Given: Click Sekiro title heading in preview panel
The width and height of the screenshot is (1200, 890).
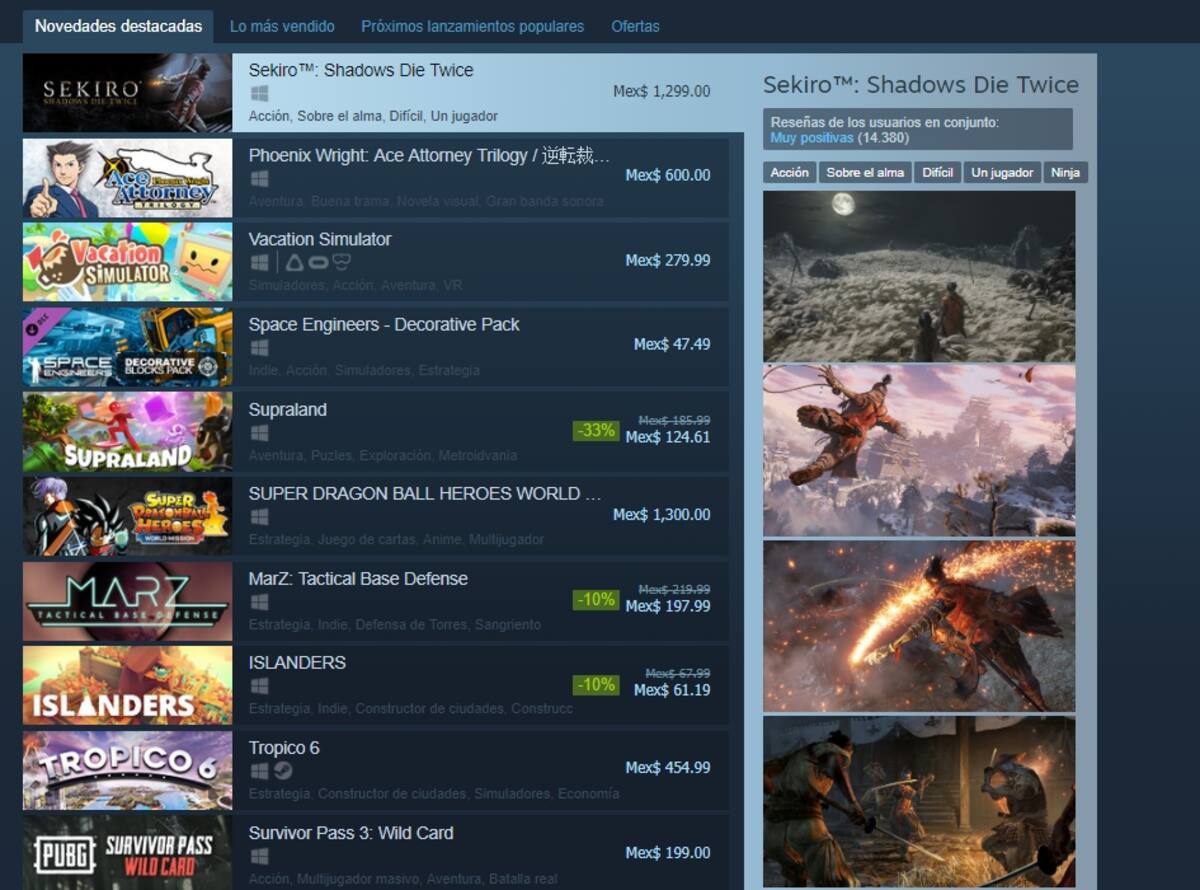Looking at the screenshot, I should point(921,85).
